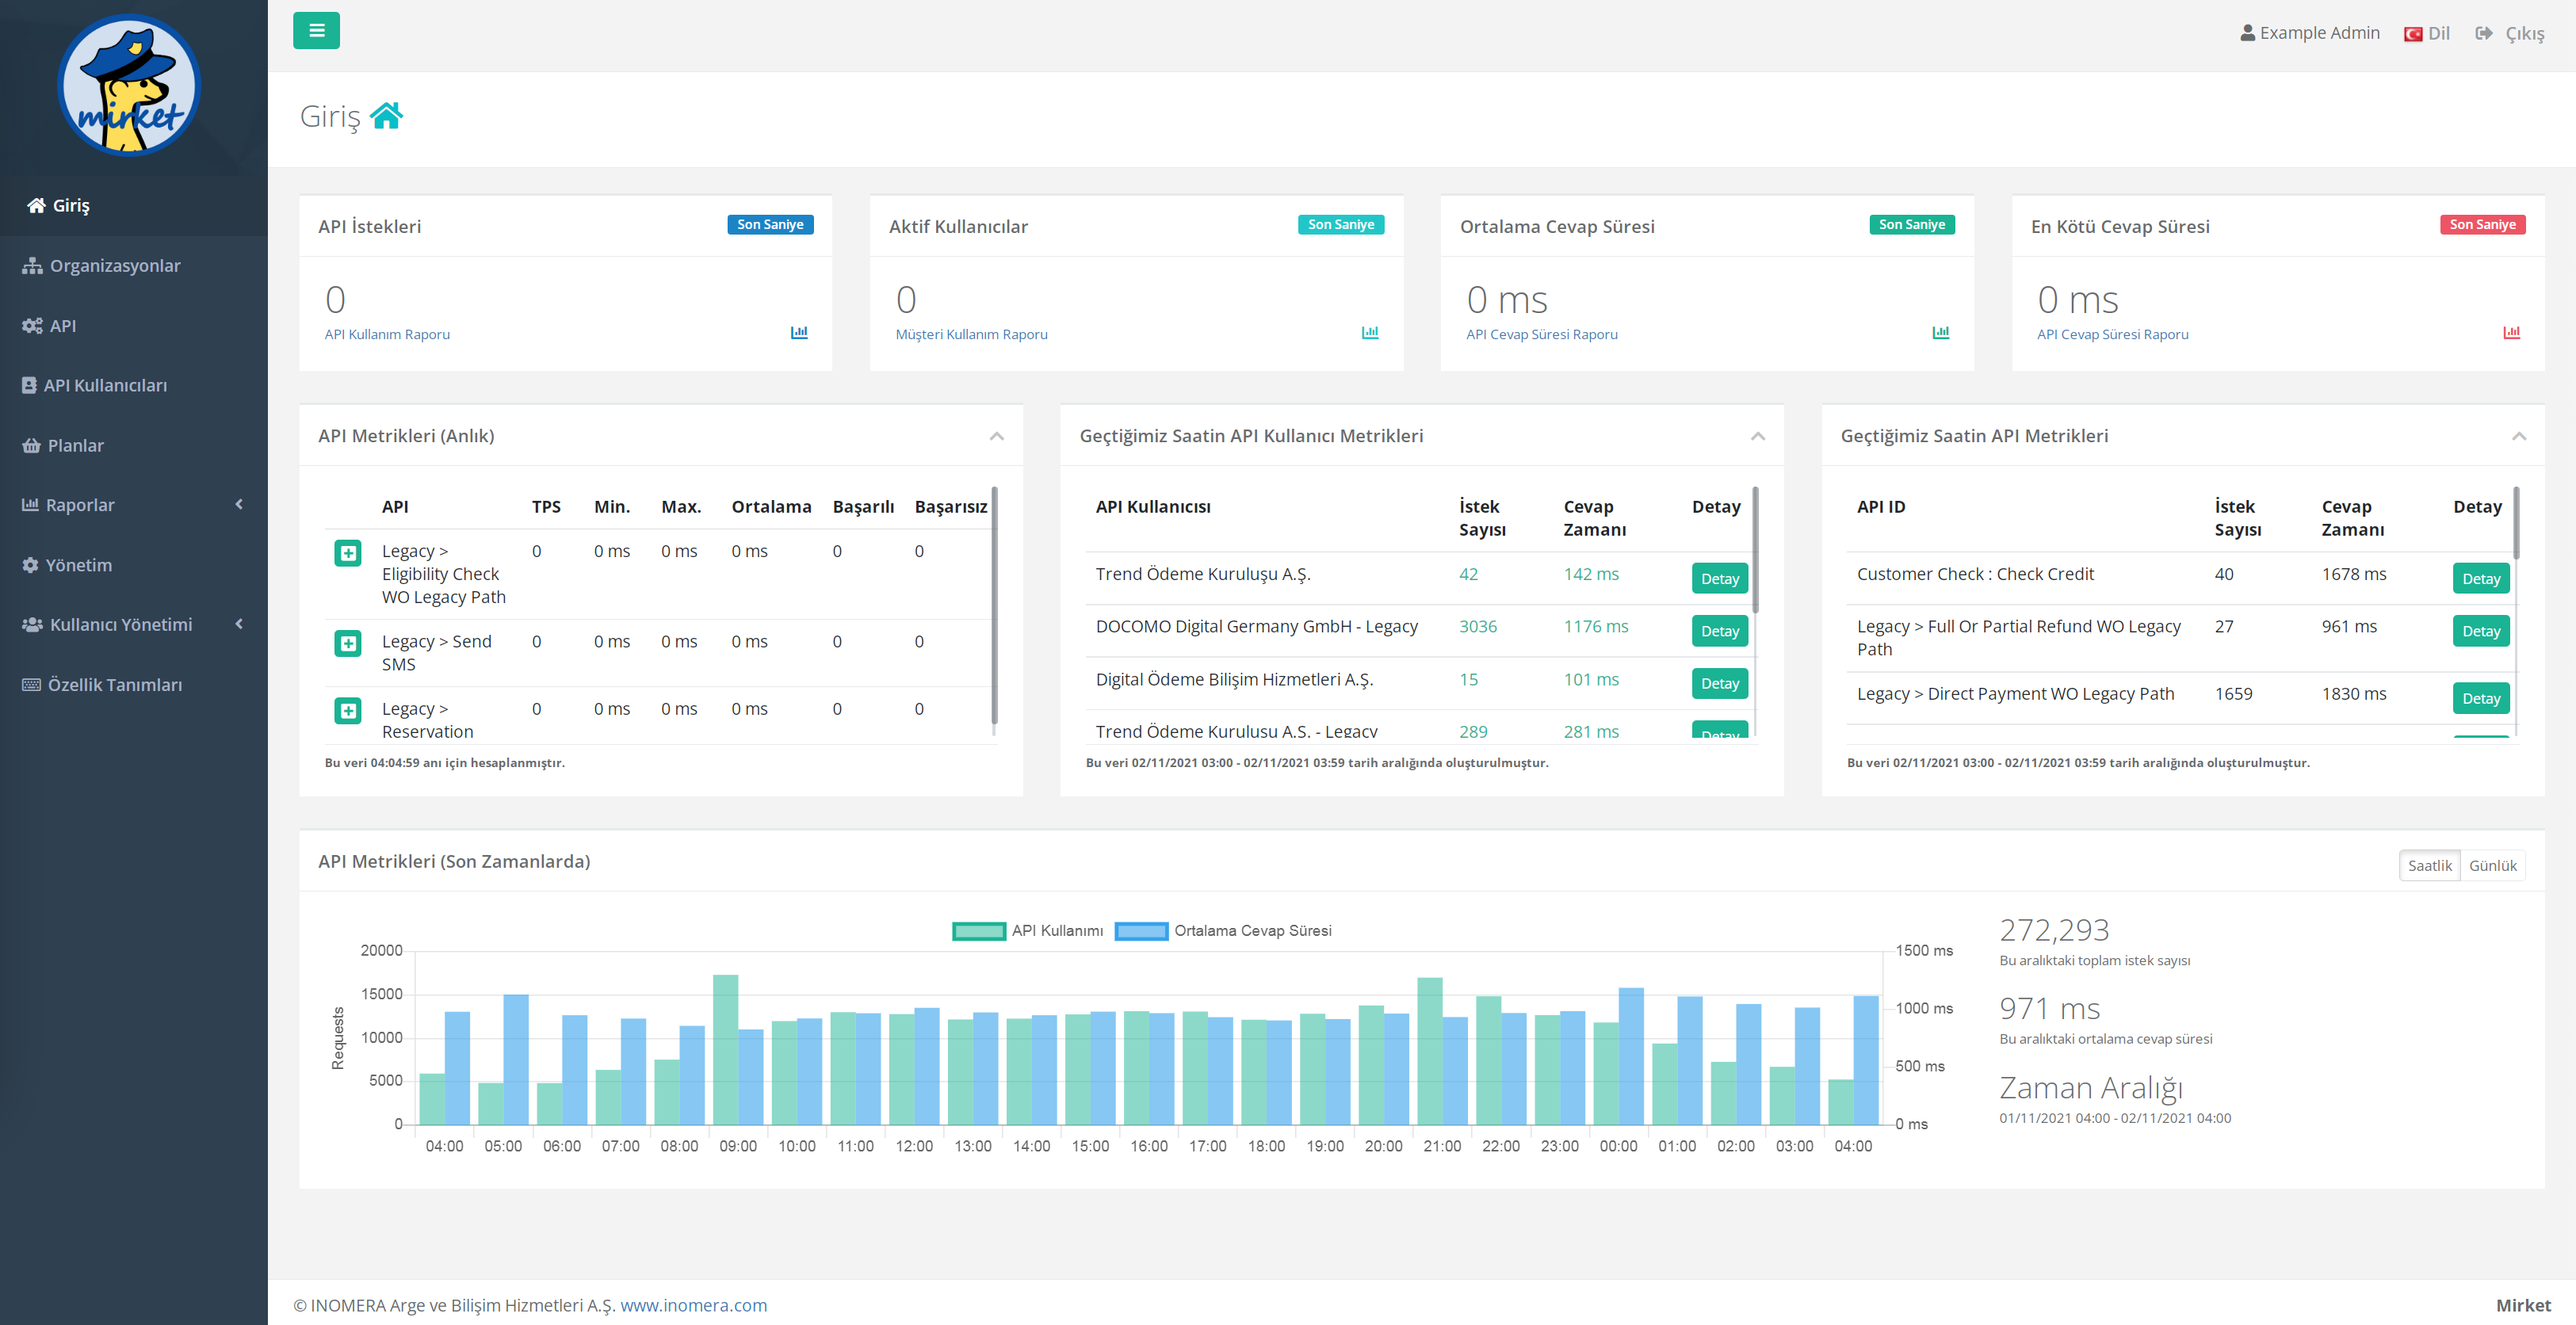Click Detay for Customer Check : Check Credit
Viewport: 2576px width, 1325px height.
coord(2481,578)
